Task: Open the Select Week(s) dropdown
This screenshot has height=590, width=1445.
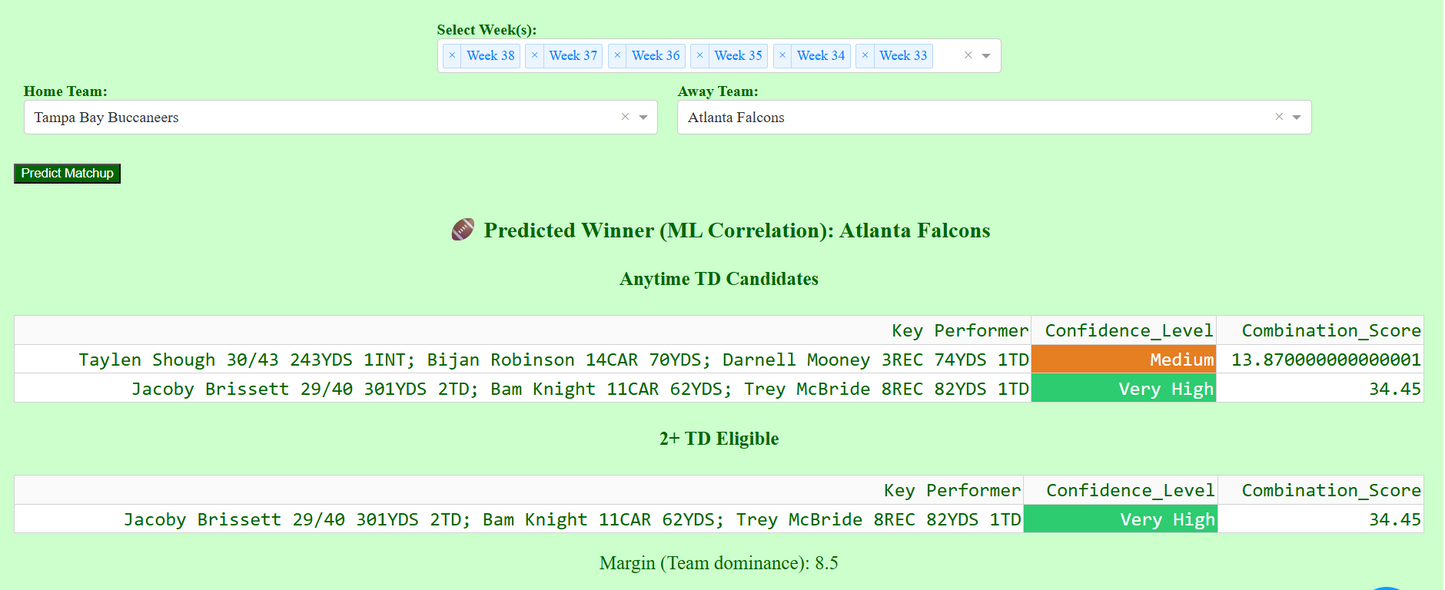Action: pyautogui.click(x=985, y=55)
